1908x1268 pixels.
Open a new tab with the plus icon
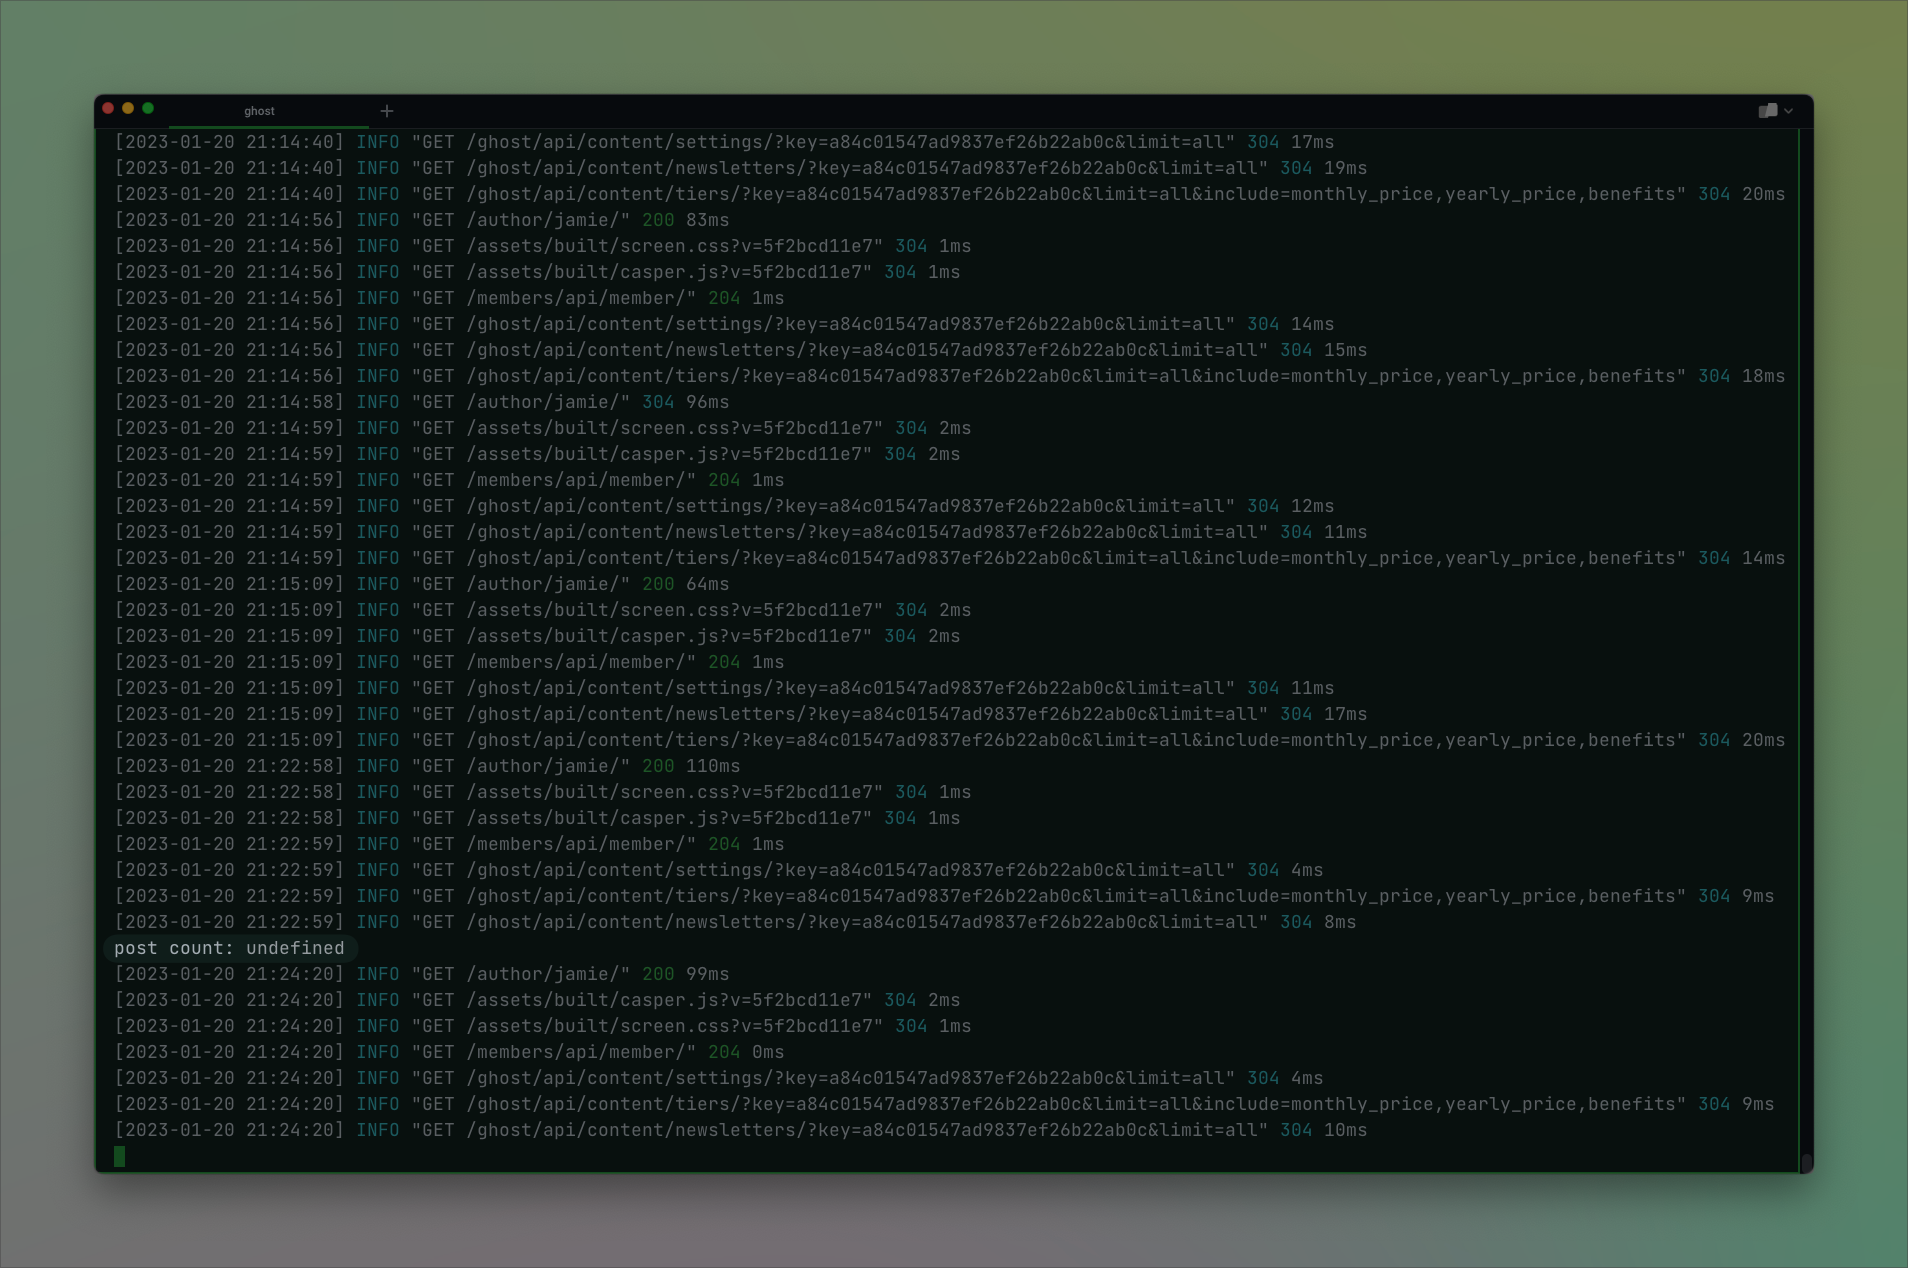(387, 111)
